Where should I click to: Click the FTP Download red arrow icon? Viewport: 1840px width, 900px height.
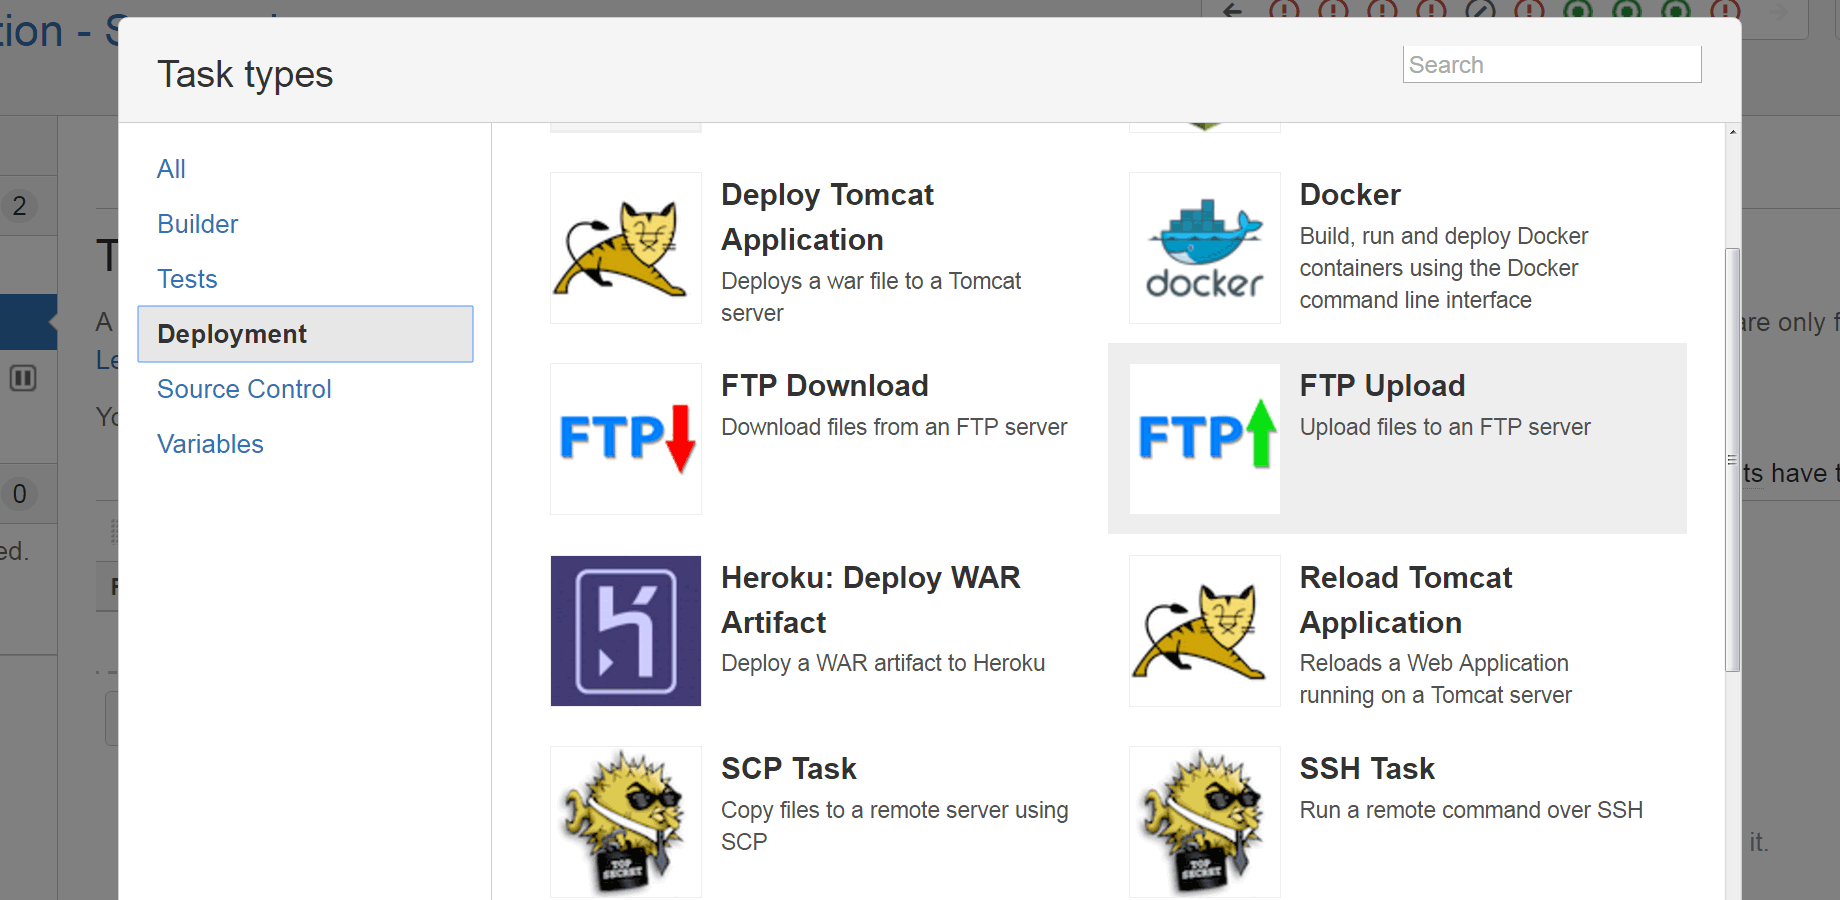pos(626,439)
